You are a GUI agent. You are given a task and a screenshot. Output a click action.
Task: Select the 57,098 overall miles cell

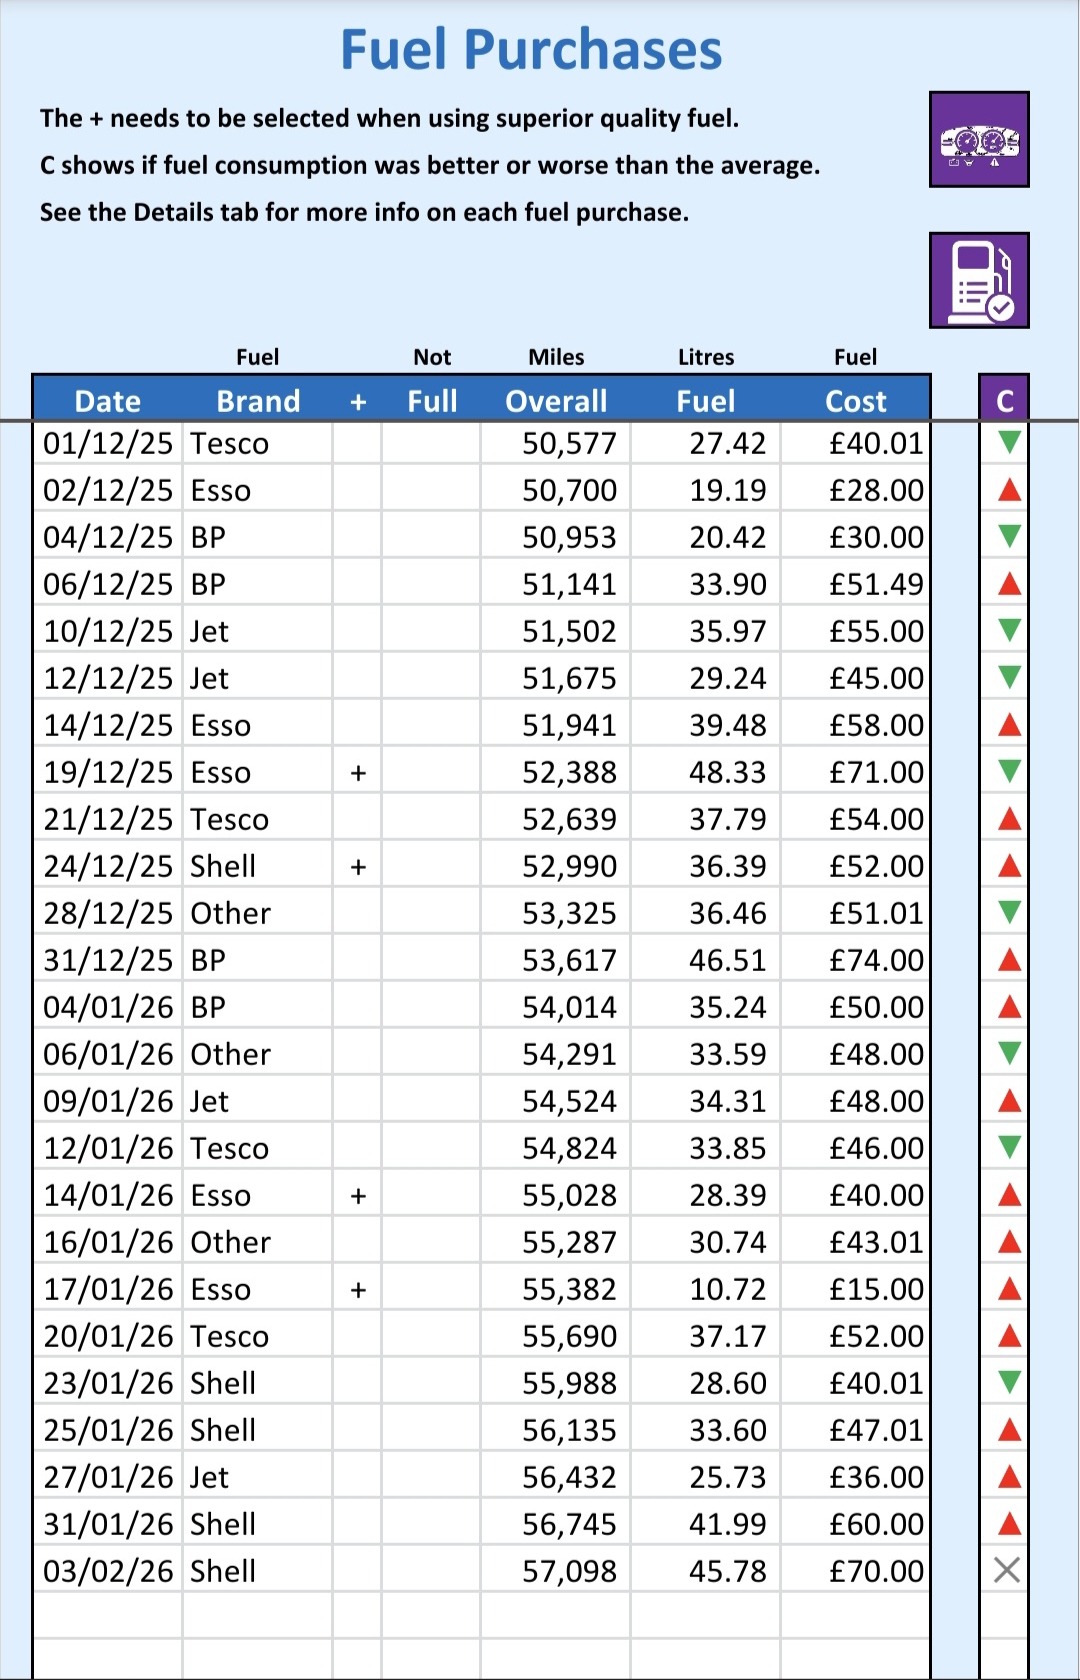556,1572
